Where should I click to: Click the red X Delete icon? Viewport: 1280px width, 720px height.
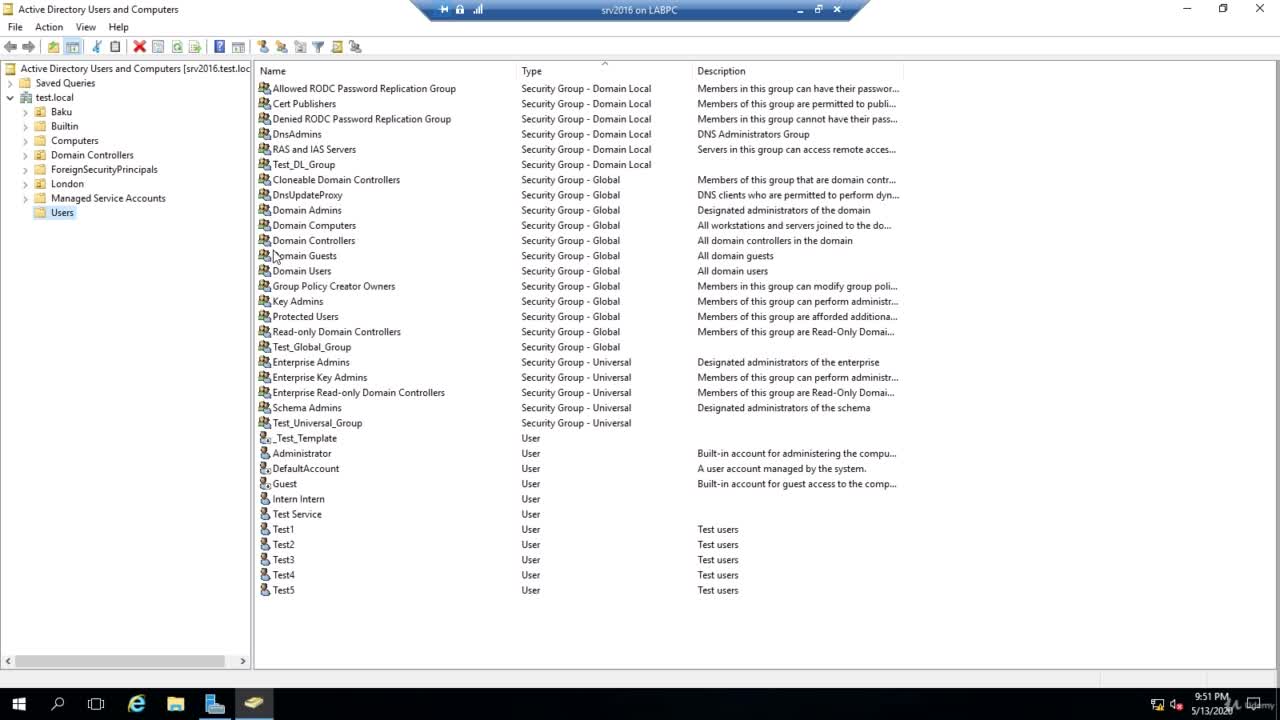pos(140,47)
